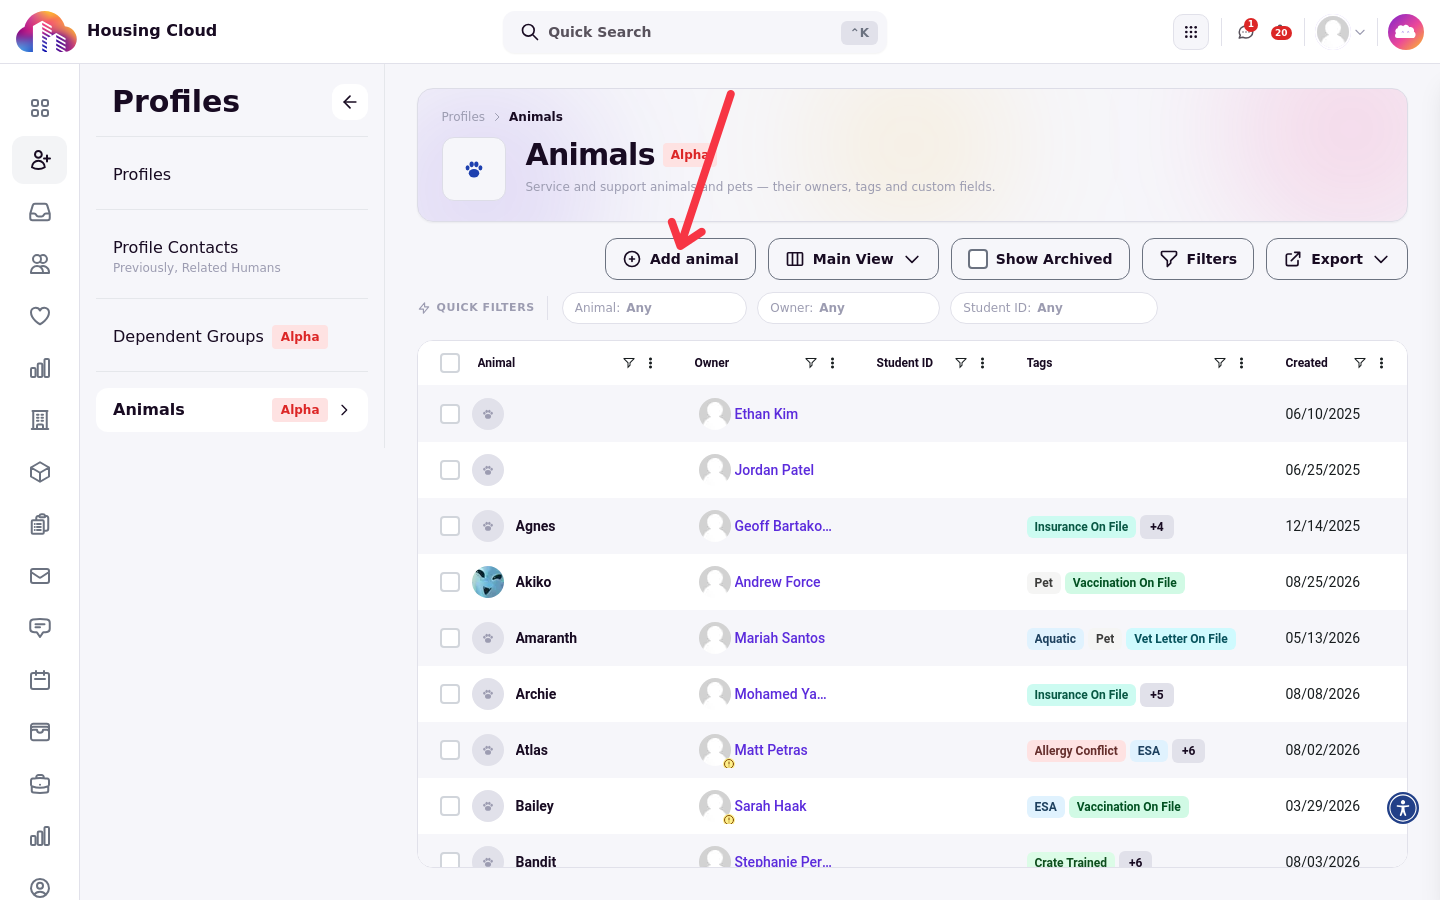Open the Owner quick filter
The image size is (1440, 900).
tap(848, 308)
